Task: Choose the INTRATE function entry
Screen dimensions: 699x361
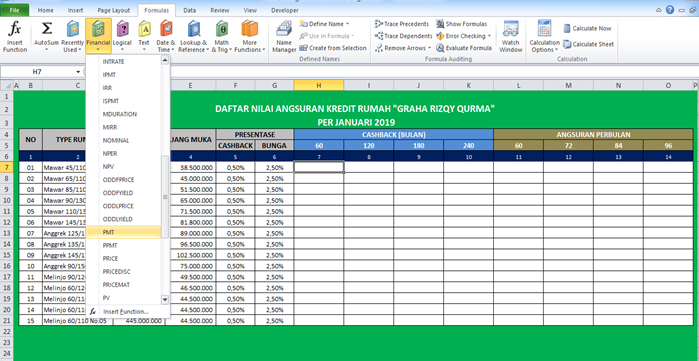Action: click(123, 62)
